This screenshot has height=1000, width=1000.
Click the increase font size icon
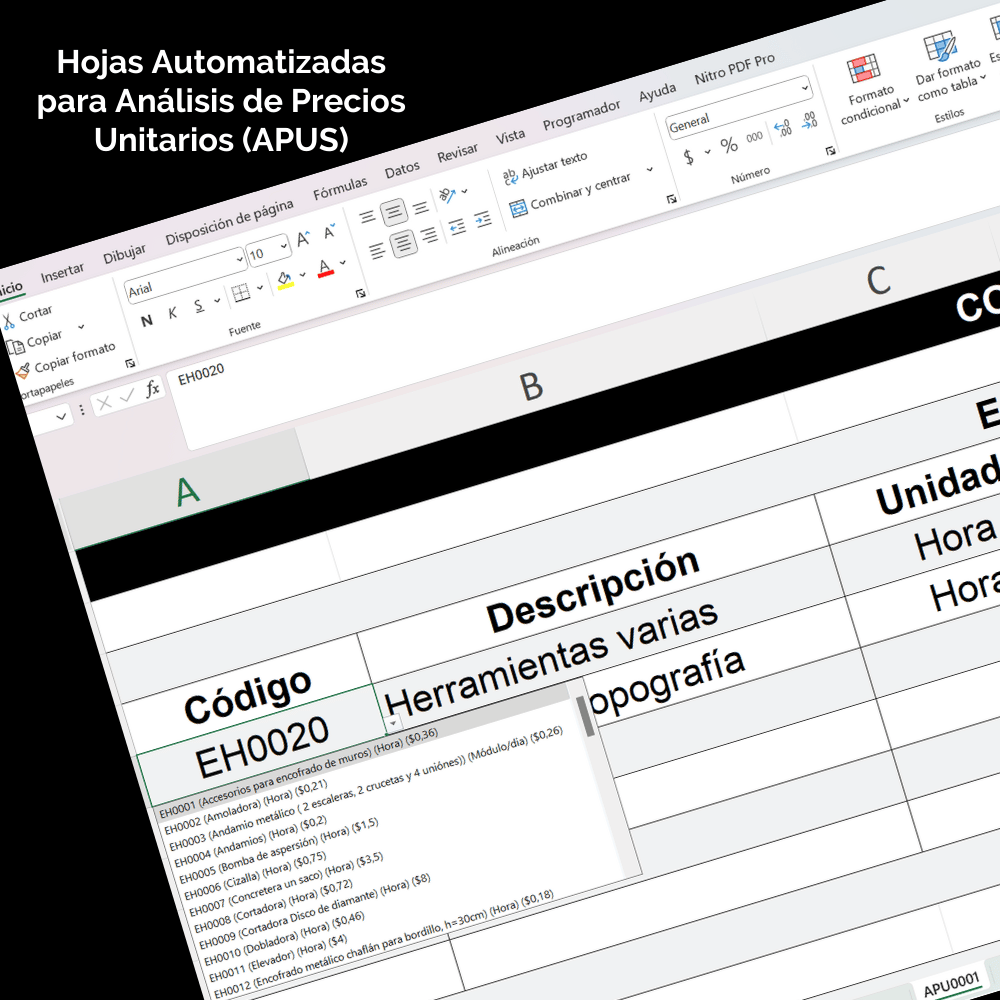304,239
